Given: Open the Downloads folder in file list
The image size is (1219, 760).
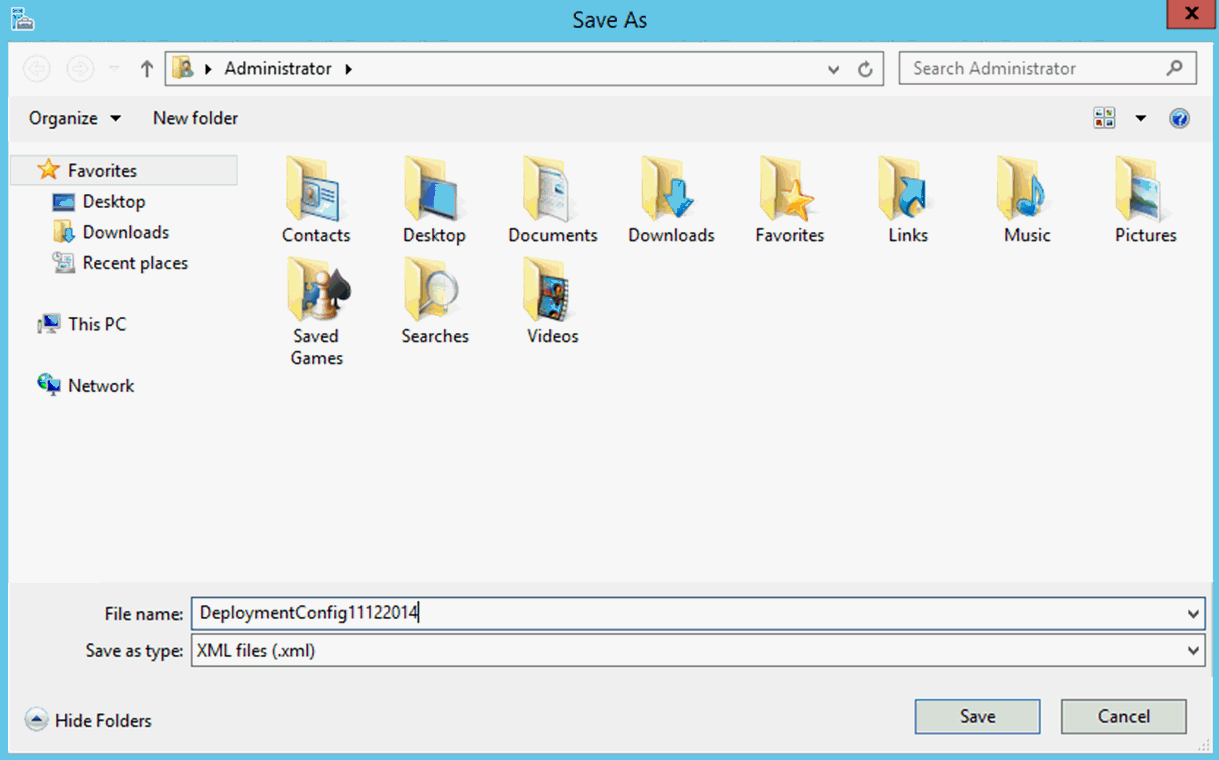Looking at the screenshot, I should 671,202.
